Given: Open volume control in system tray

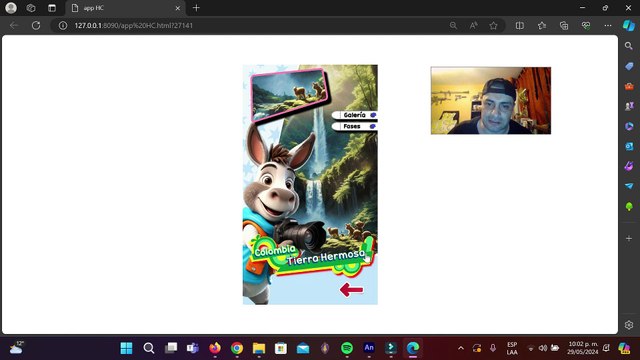Looking at the screenshot, I should [x=542, y=348].
